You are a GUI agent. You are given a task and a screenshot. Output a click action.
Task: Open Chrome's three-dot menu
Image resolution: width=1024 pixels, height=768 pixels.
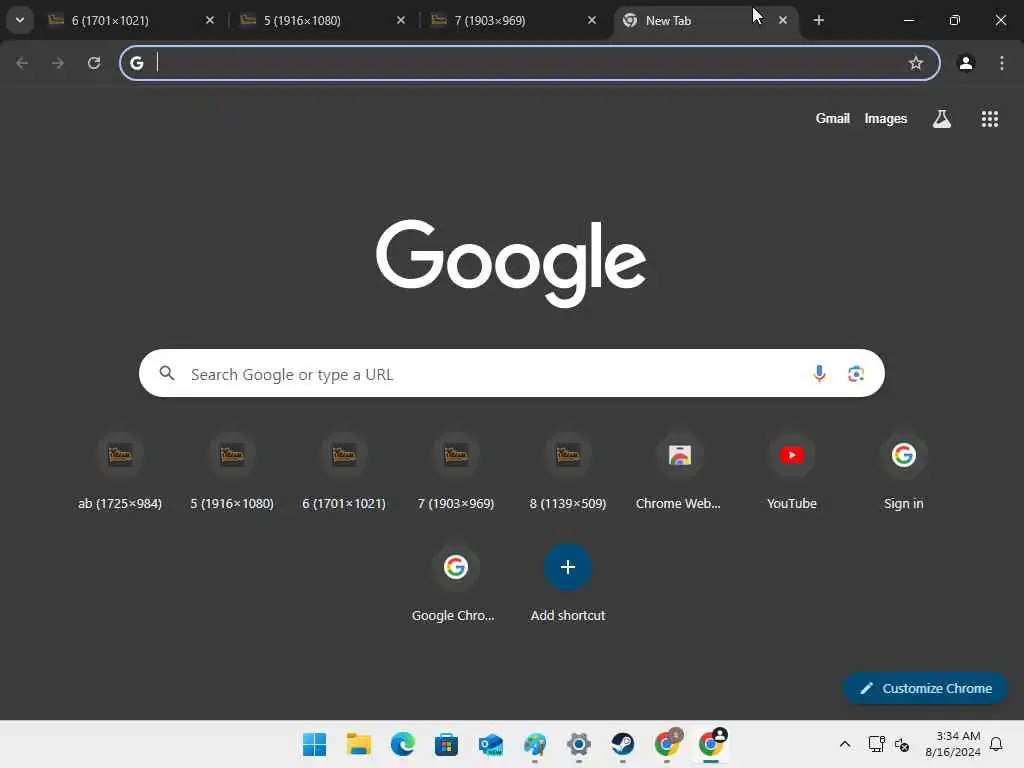[x=1002, y=63]
